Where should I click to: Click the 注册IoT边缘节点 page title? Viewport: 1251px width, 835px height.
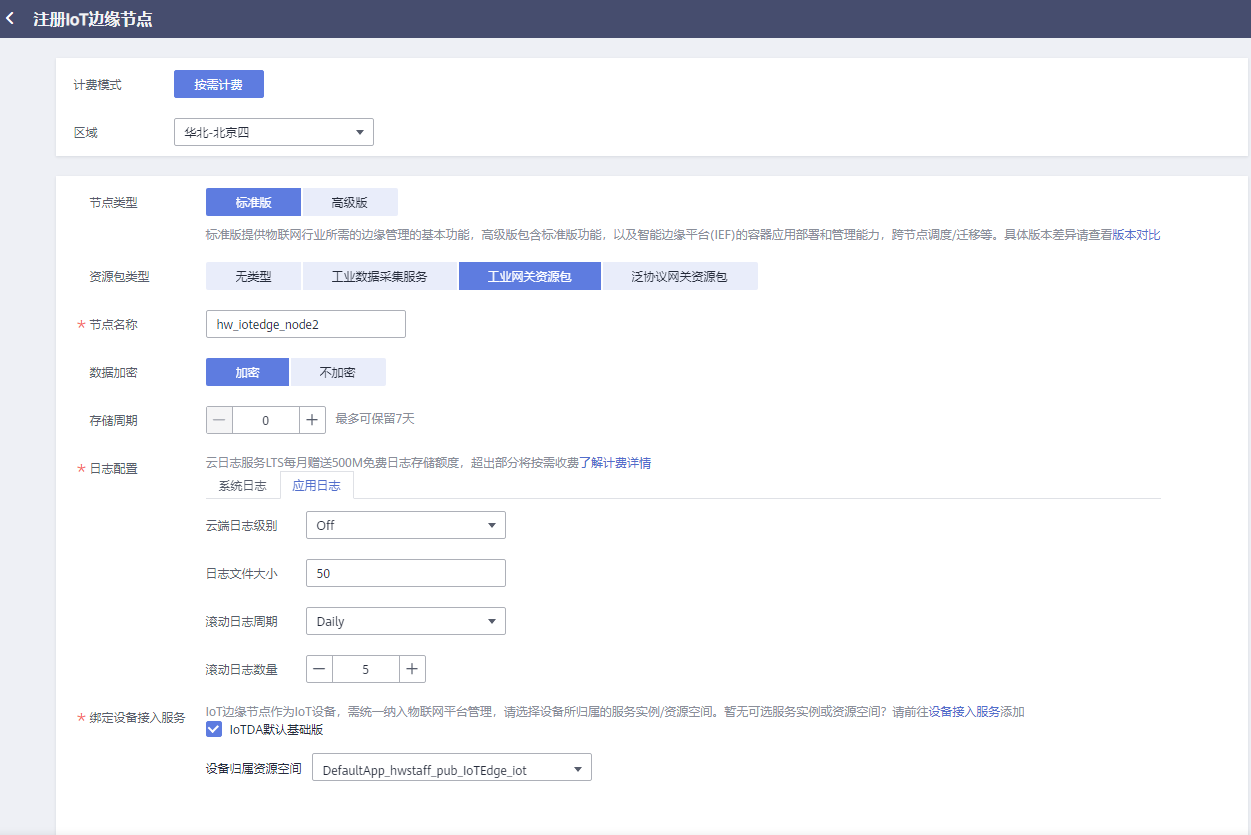pyautogui.click(x=93, y=19)
